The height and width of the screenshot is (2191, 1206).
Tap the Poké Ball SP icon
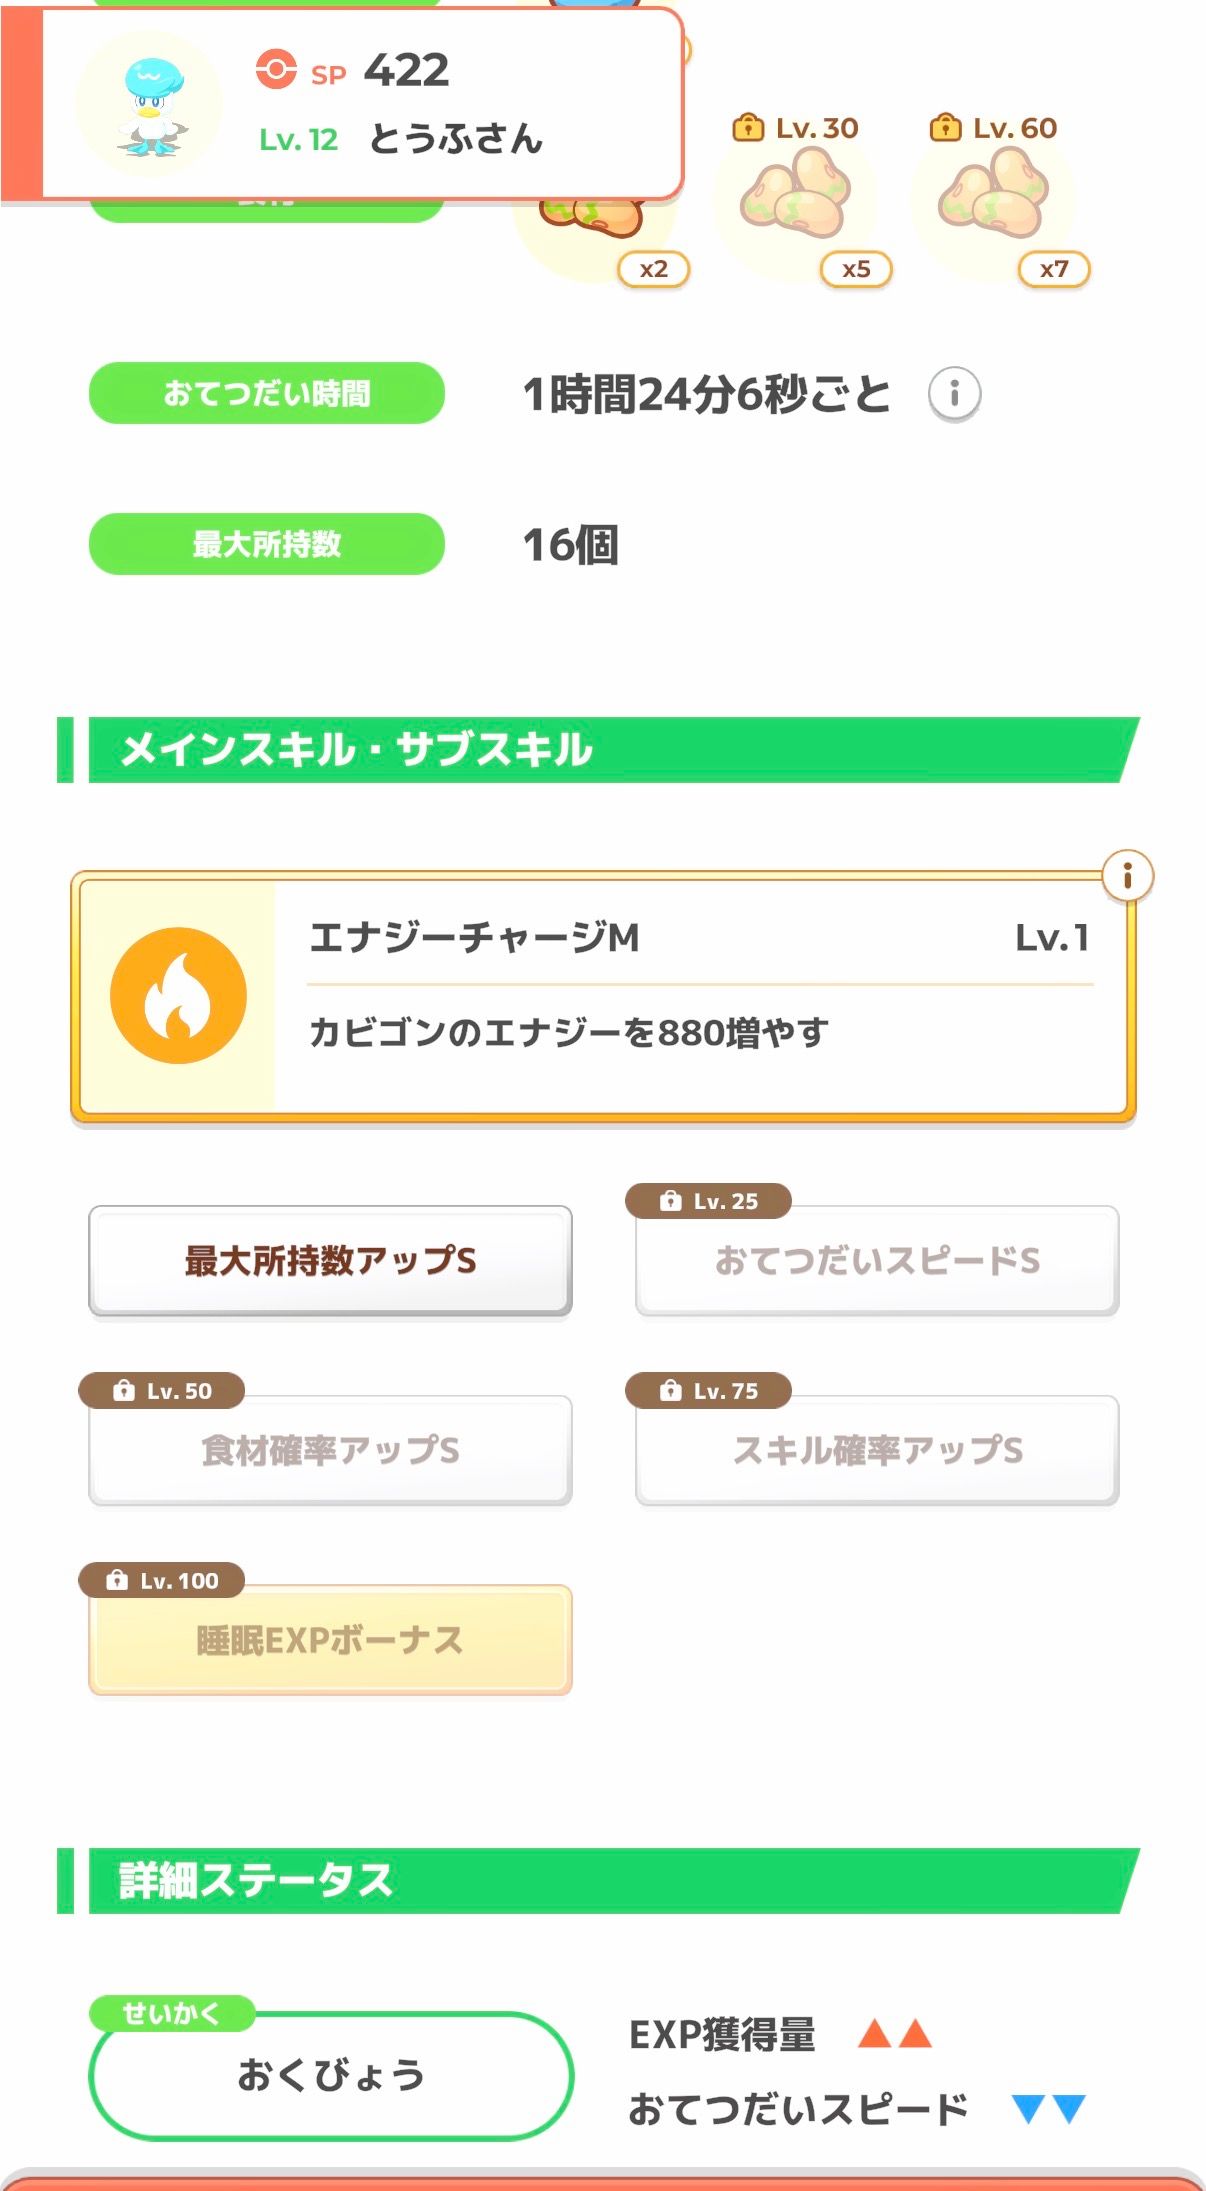coord(275,70)
